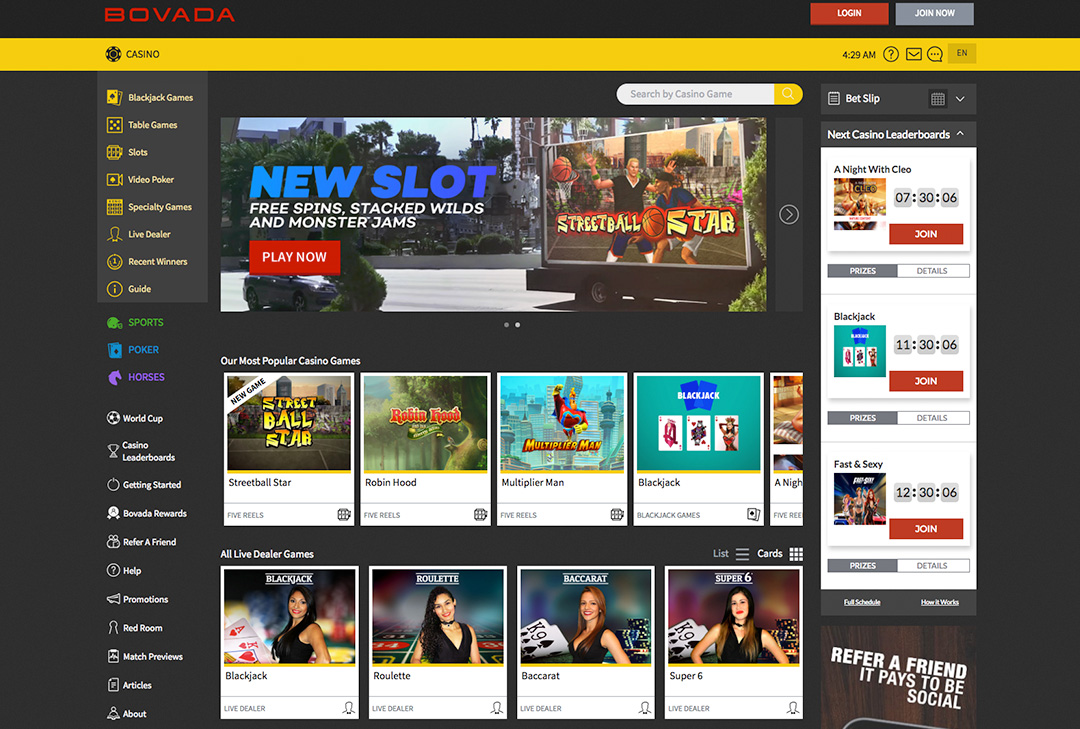Image resolution: width=1080 pixels, height=729 pixels.
Task: Show Prizes tab for Fast & Sexy
Action: 862,566
